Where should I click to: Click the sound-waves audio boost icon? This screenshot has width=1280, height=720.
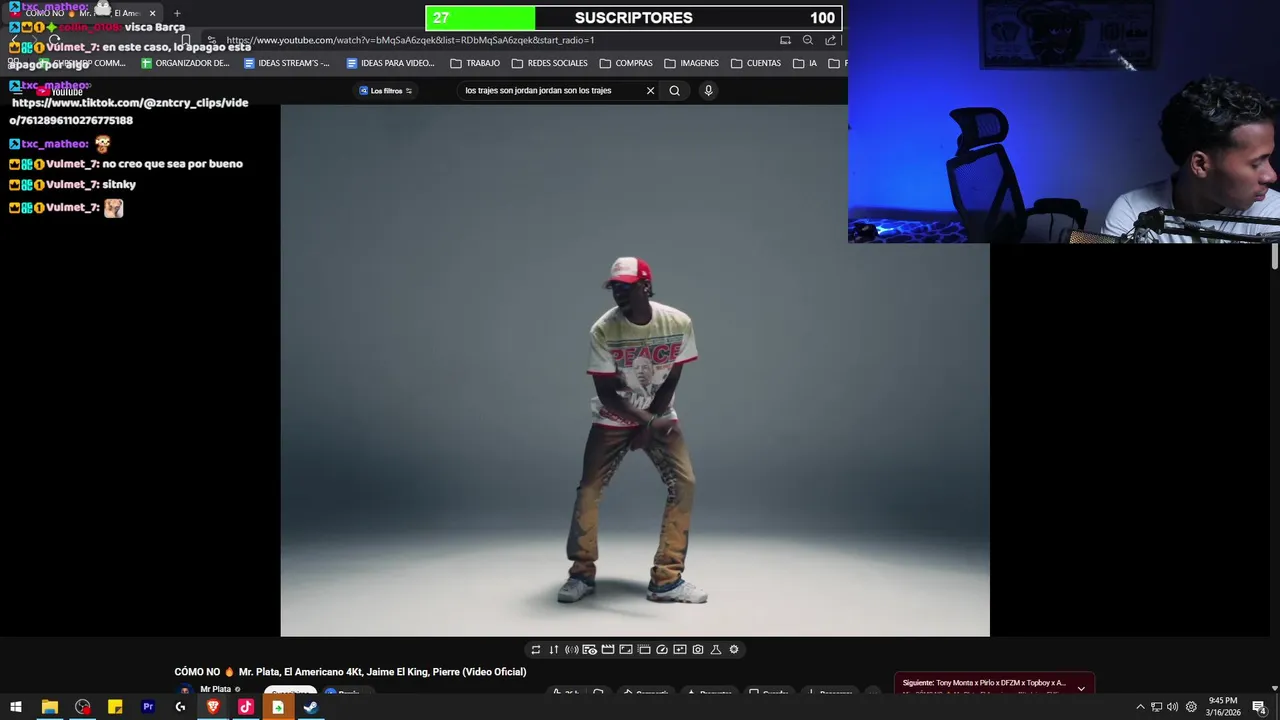(571, 650)
